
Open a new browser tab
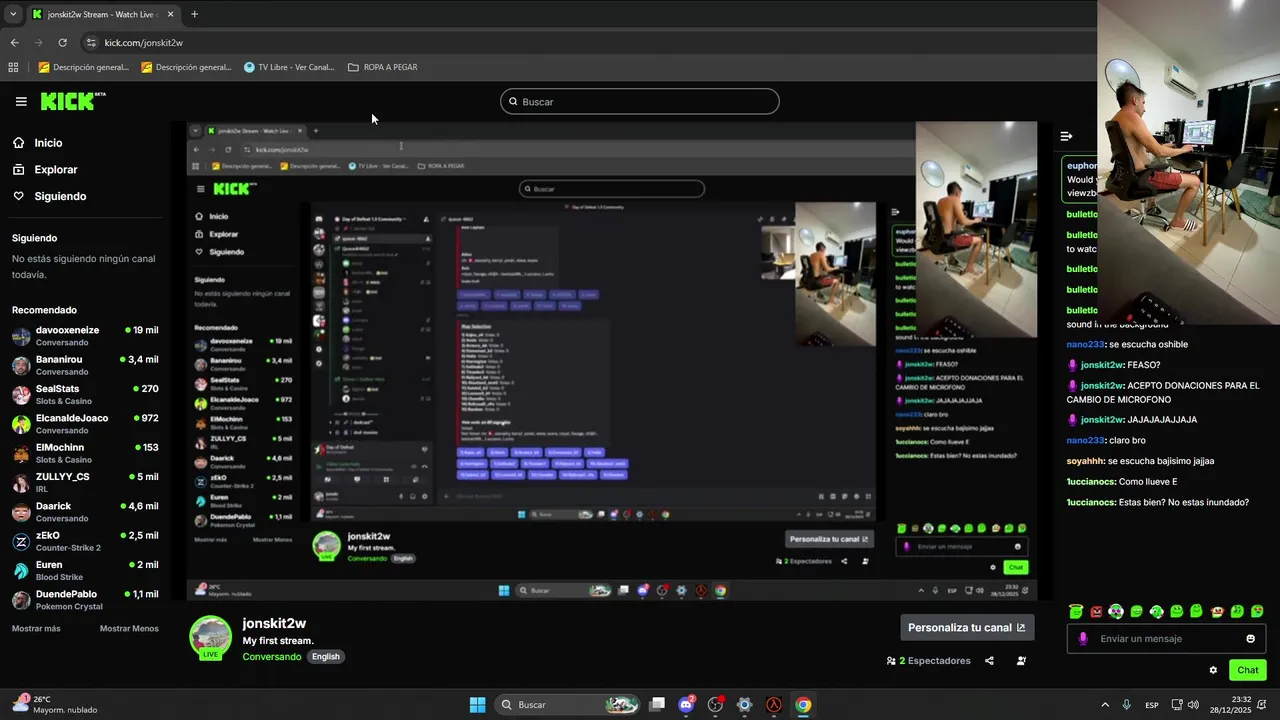tap(194, 14)
